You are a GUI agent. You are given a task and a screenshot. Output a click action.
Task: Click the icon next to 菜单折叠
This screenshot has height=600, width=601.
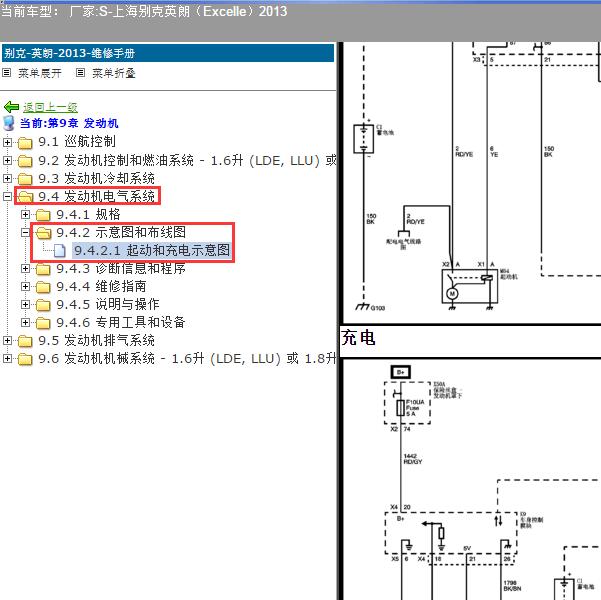[80, 72]
